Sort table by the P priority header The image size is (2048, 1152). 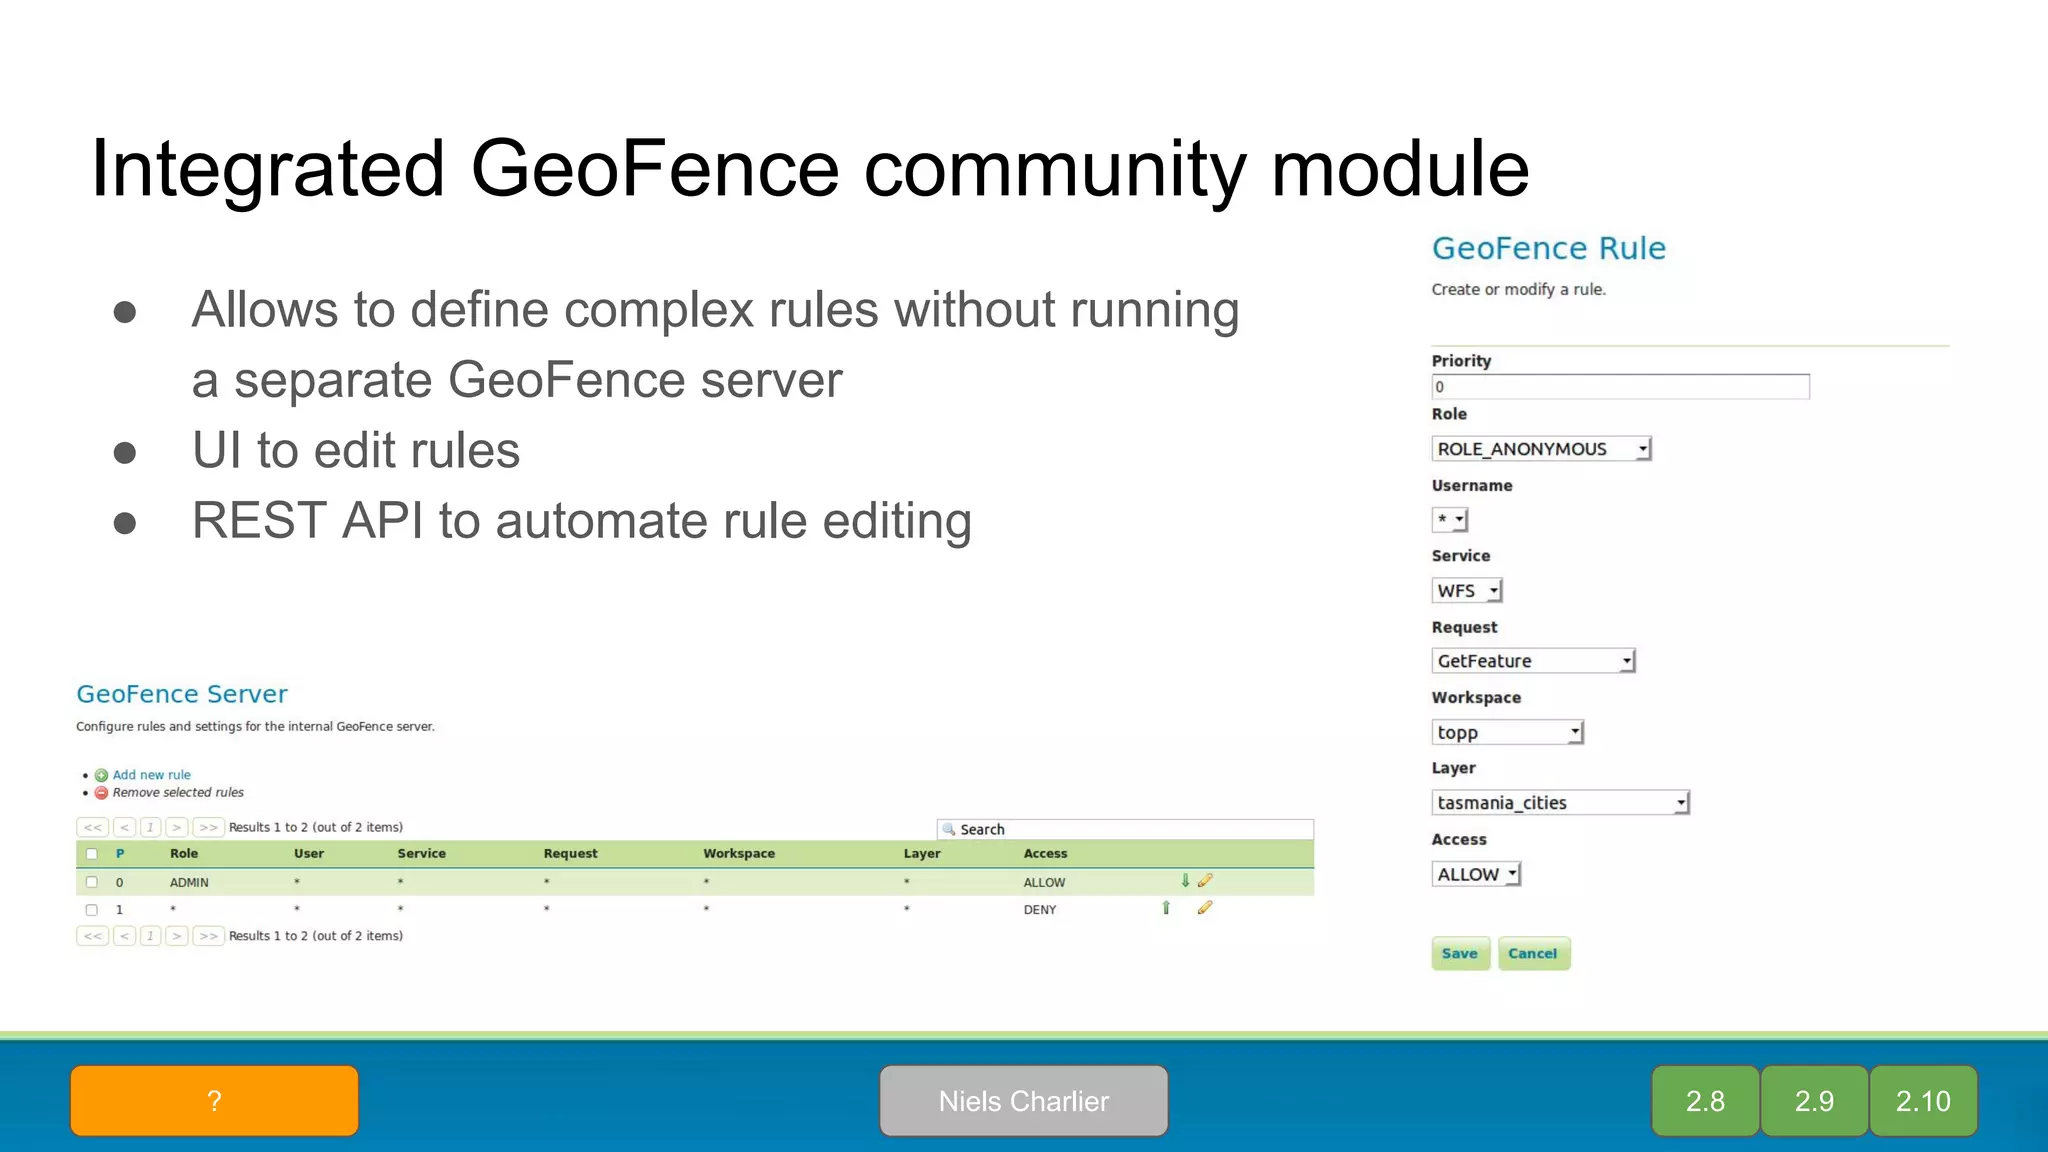pos(120,854)
